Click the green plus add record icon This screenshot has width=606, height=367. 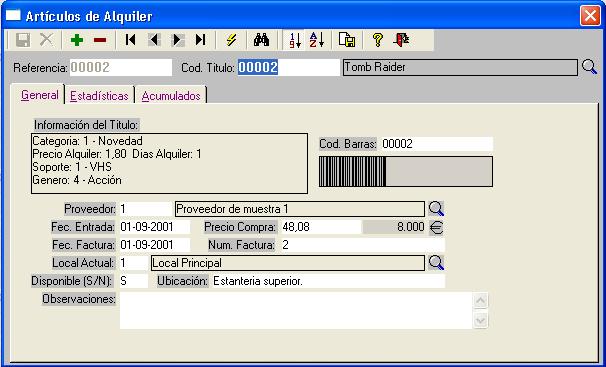(77, 40)
